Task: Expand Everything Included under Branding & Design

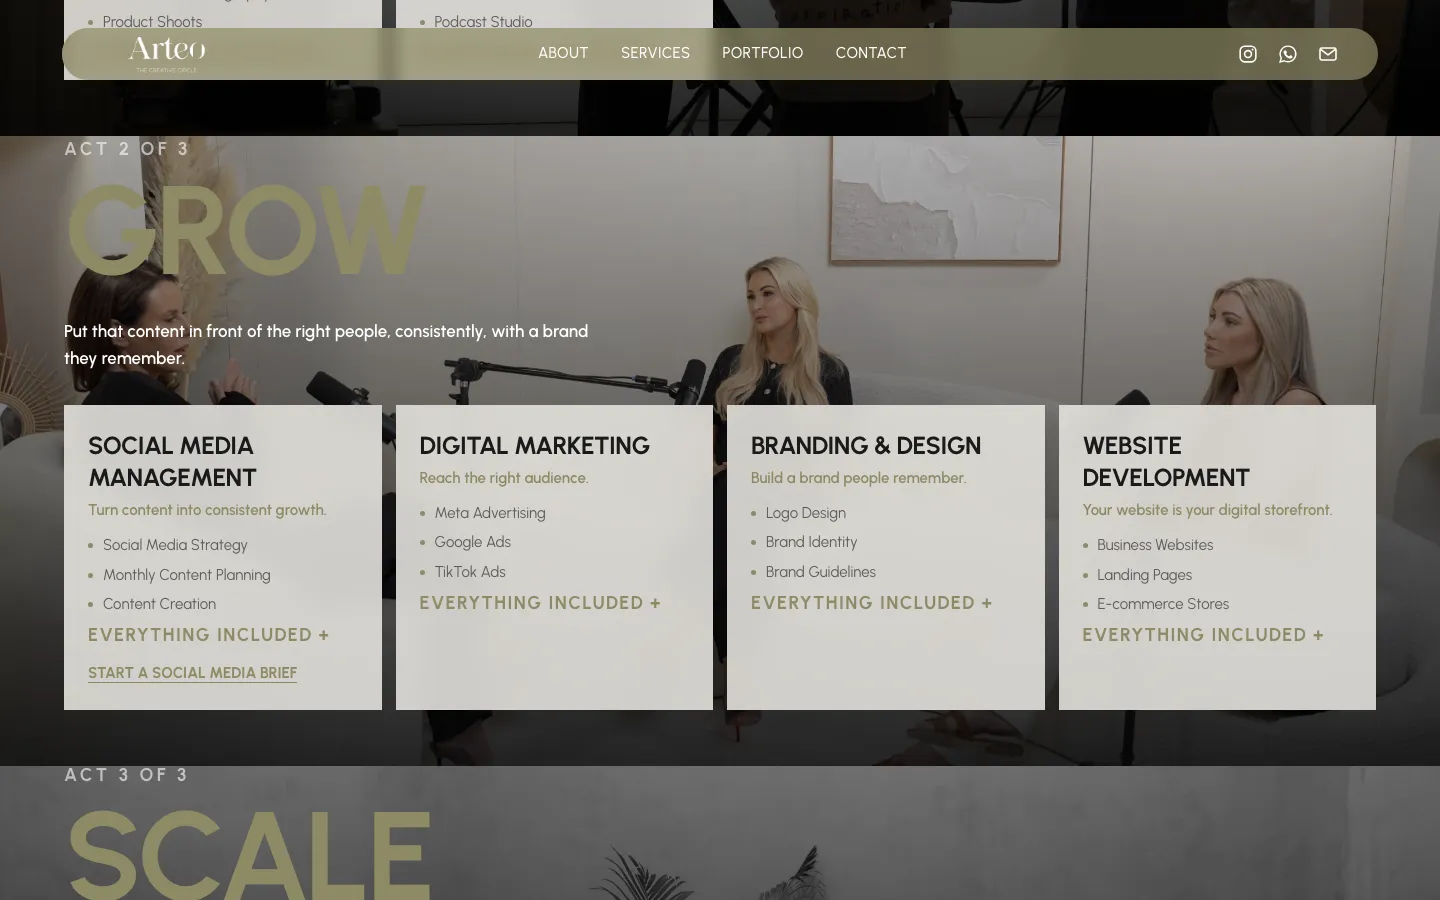Action: point(871,603)
